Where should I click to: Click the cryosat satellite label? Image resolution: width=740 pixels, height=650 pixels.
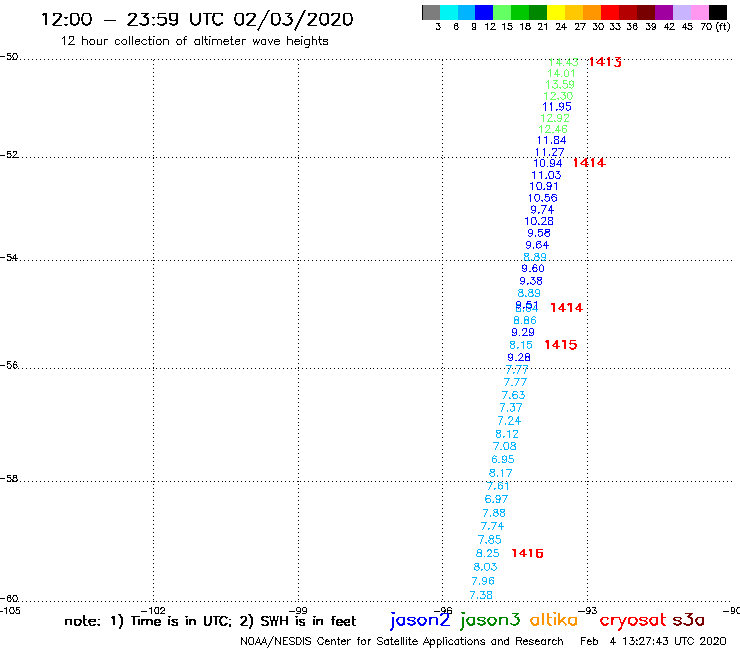coord(632,620)
